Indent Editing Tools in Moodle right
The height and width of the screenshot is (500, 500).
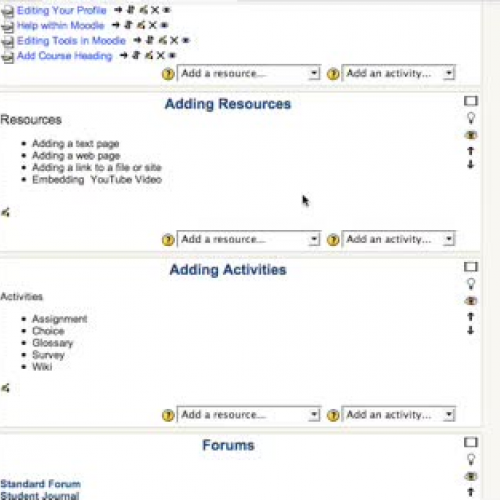(x=137, y=40)
